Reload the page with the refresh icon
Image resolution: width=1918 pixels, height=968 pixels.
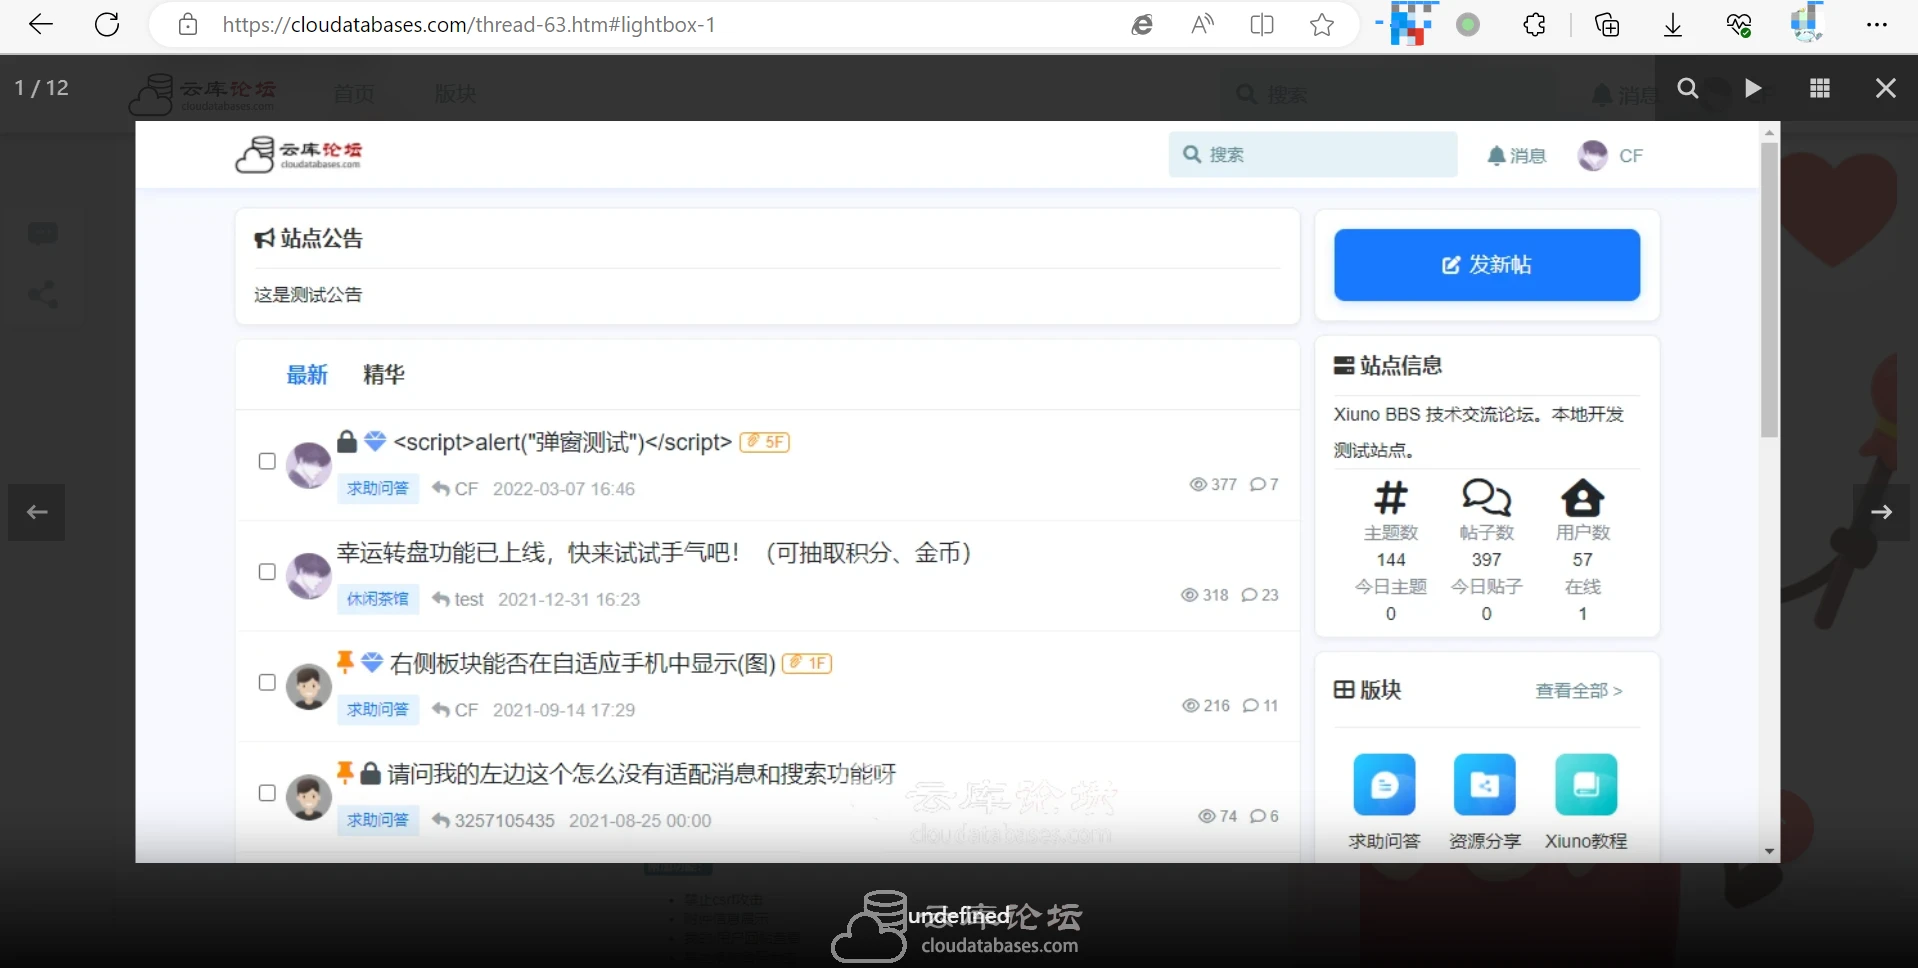click(107, 25)
